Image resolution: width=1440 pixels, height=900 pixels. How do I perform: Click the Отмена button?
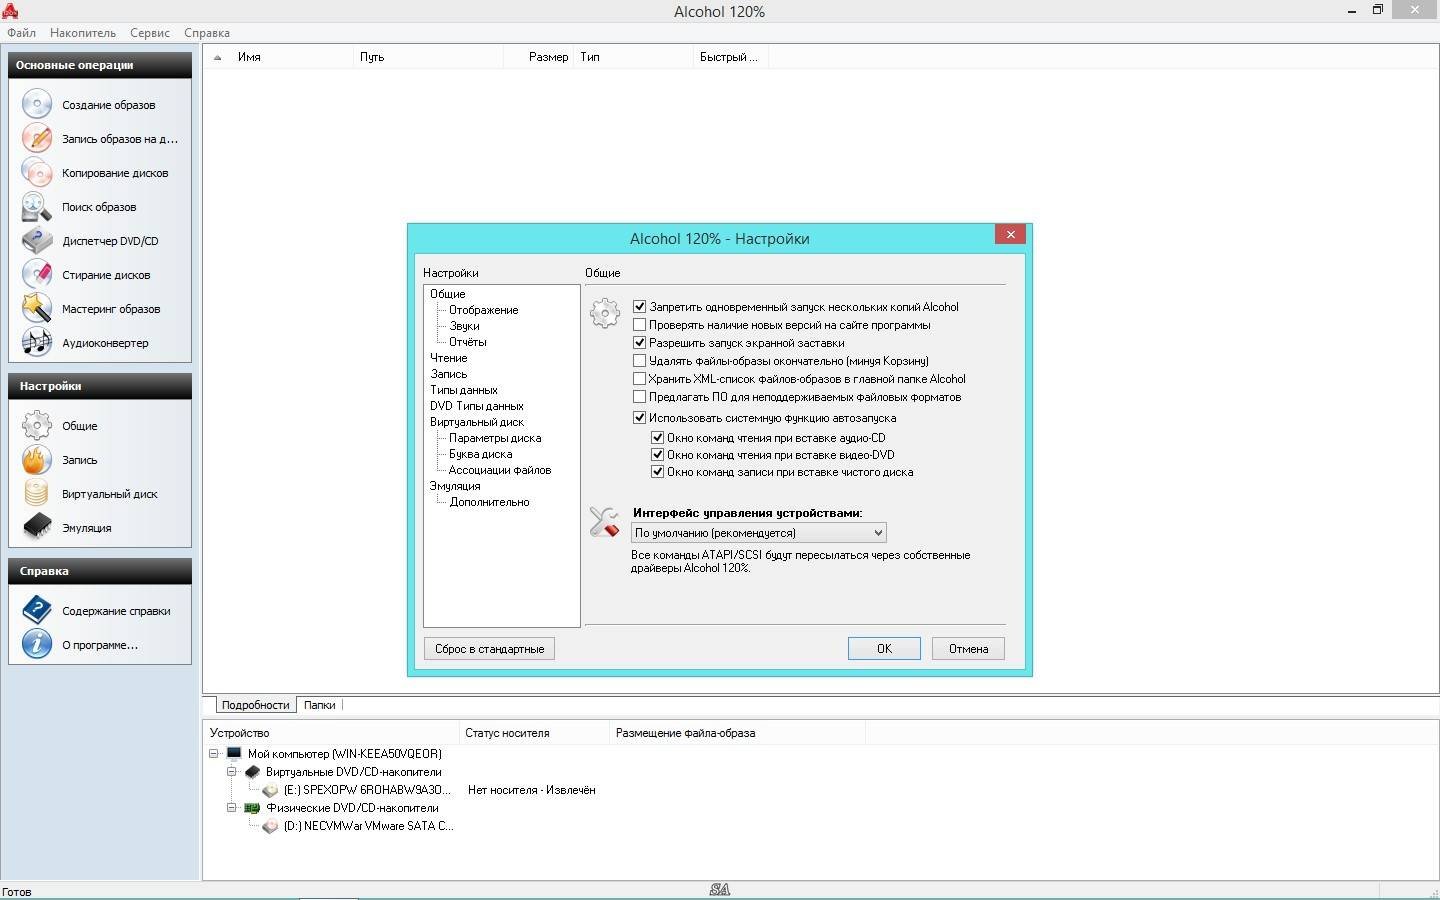pyautogui.click(x=968, y=649)
